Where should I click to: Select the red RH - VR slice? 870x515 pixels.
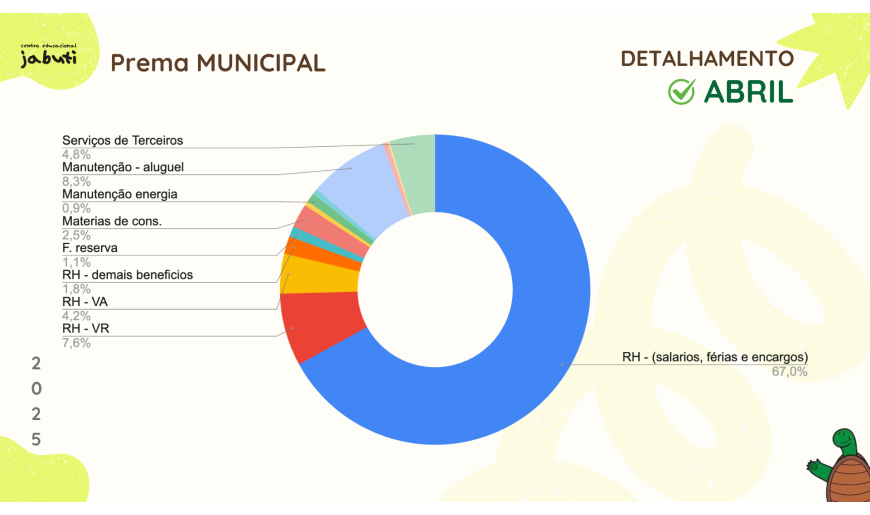(315, 326)
